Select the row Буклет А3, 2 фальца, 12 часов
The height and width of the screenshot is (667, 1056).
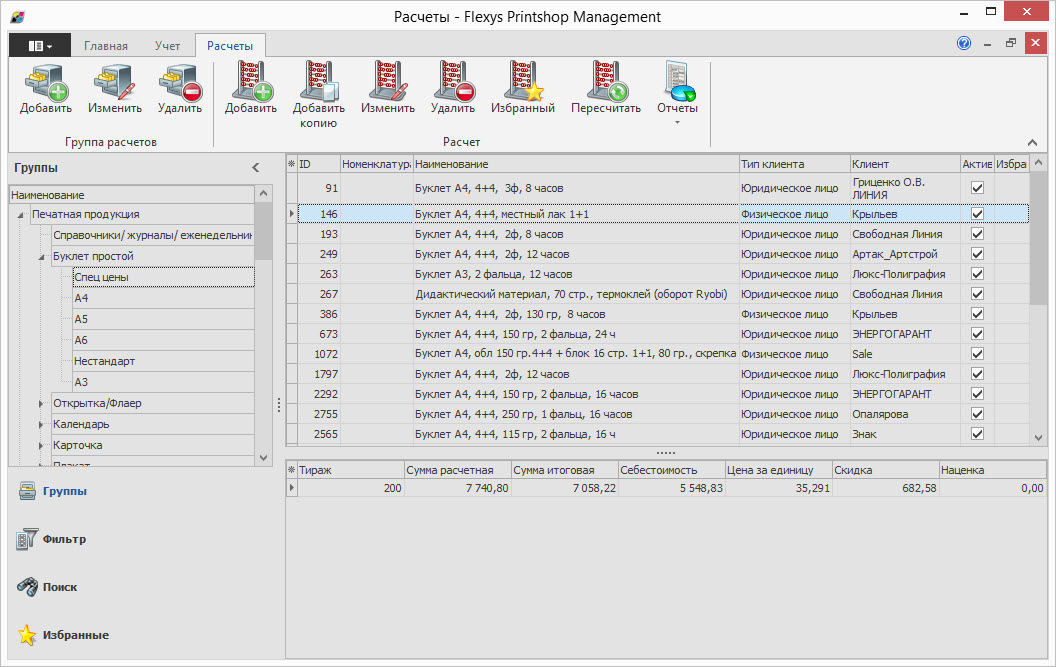pyautogui.click(x=663, y=274)
